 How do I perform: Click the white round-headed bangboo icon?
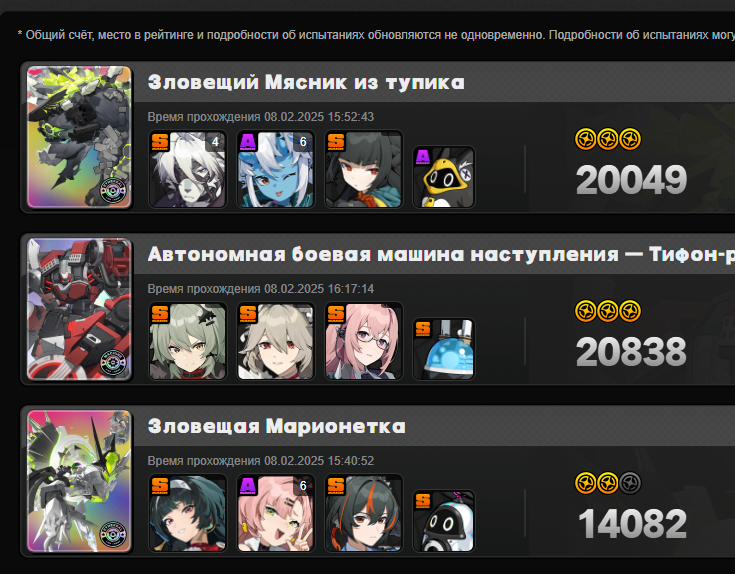444,521
